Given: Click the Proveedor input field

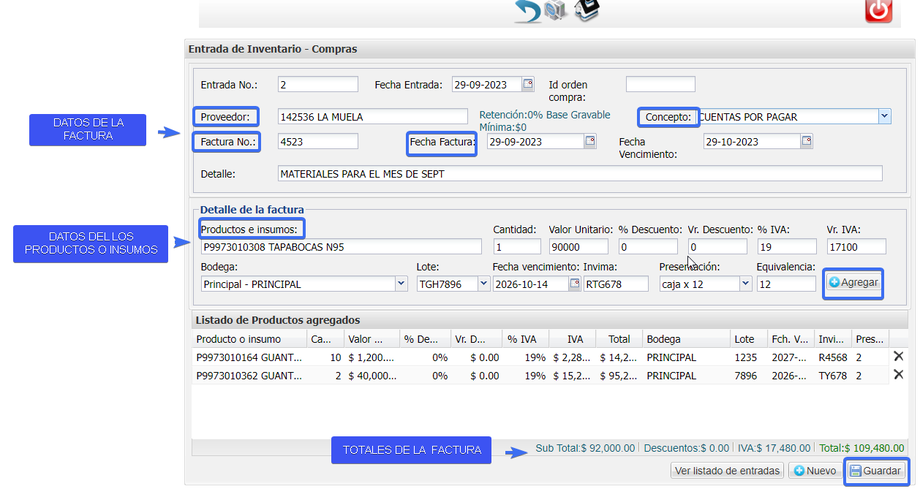Looking at the screenshot, I should (x=373, y=116).
